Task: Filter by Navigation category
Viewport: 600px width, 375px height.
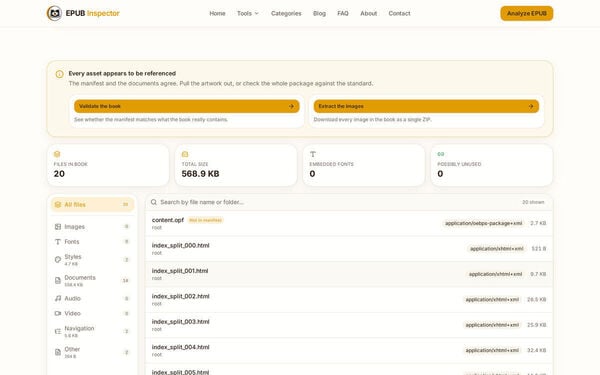Action: 93,331
